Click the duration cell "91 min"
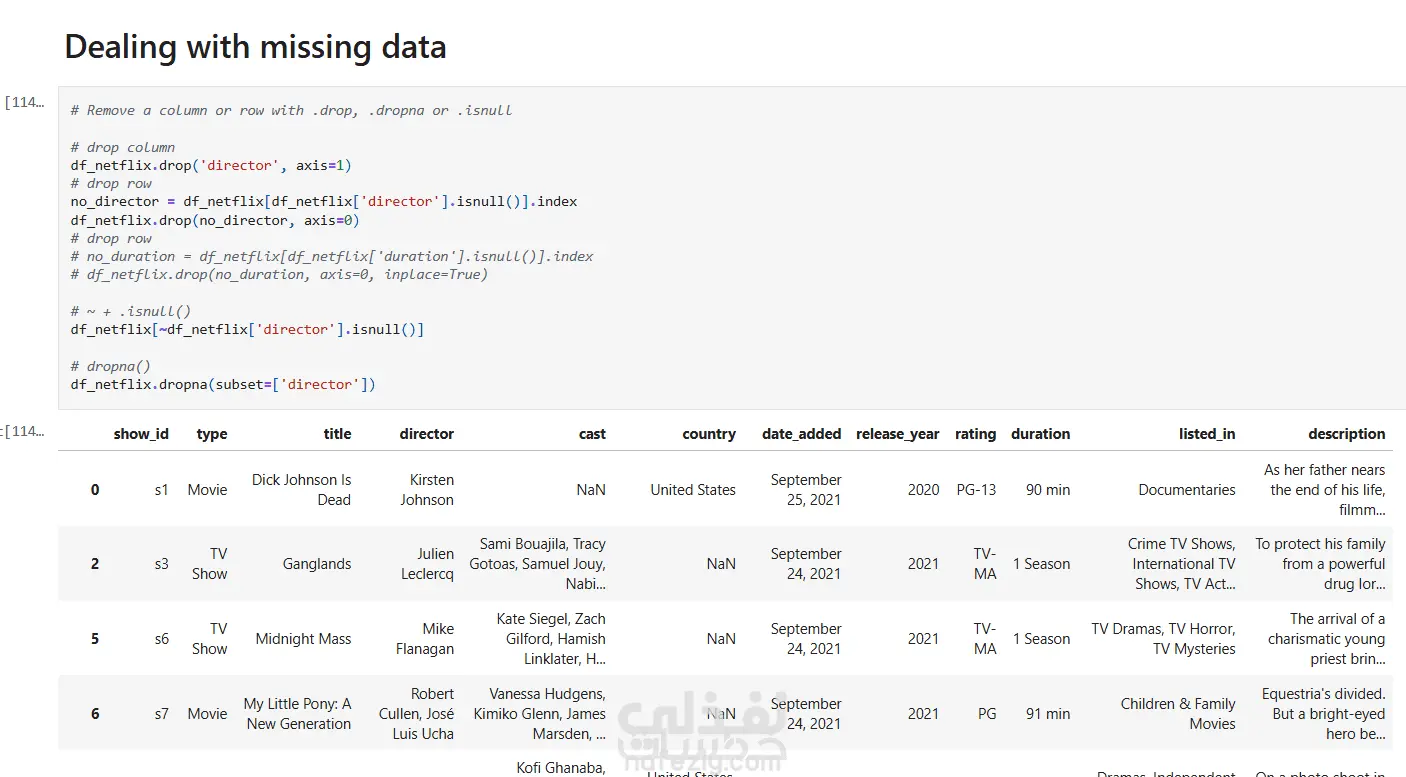The width and height of the screenshot is (1406, 777). point(1048,714)
